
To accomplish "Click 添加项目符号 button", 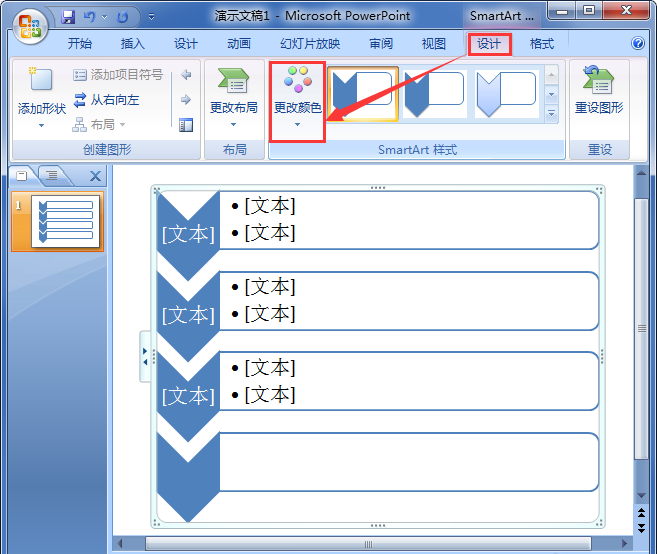I will point(118,75).
